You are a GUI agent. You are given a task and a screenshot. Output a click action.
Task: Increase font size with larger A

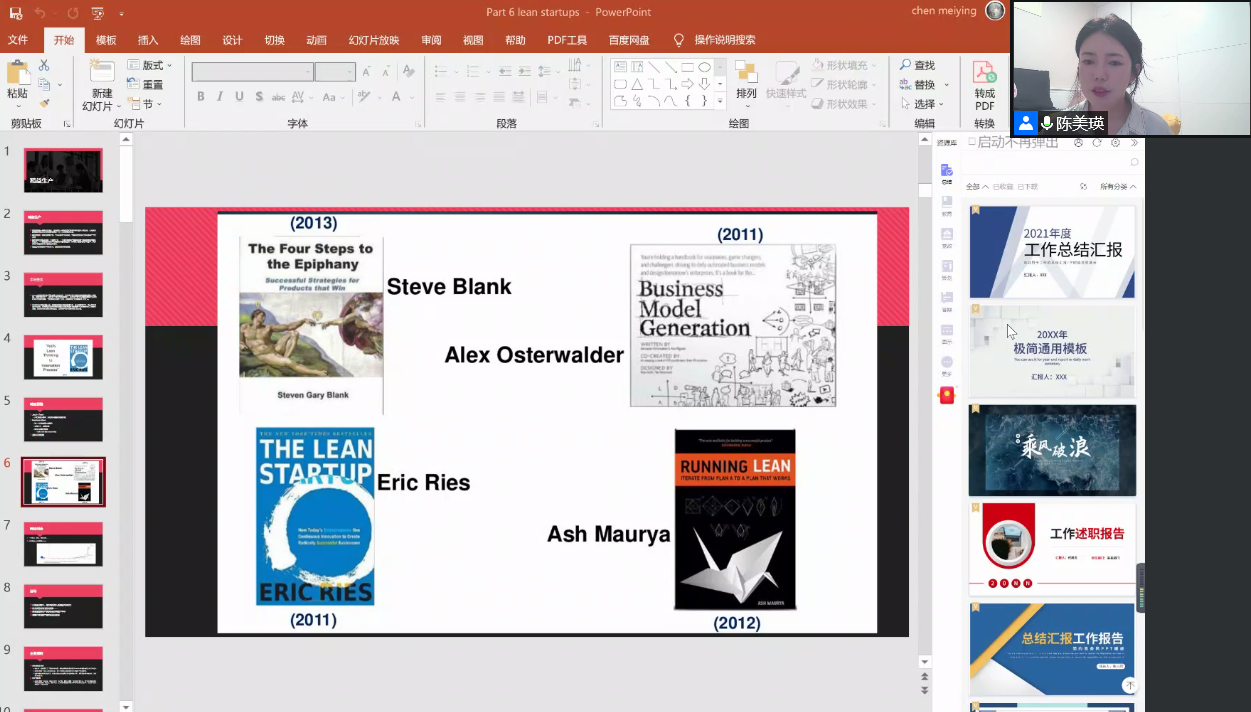(367, 72)
